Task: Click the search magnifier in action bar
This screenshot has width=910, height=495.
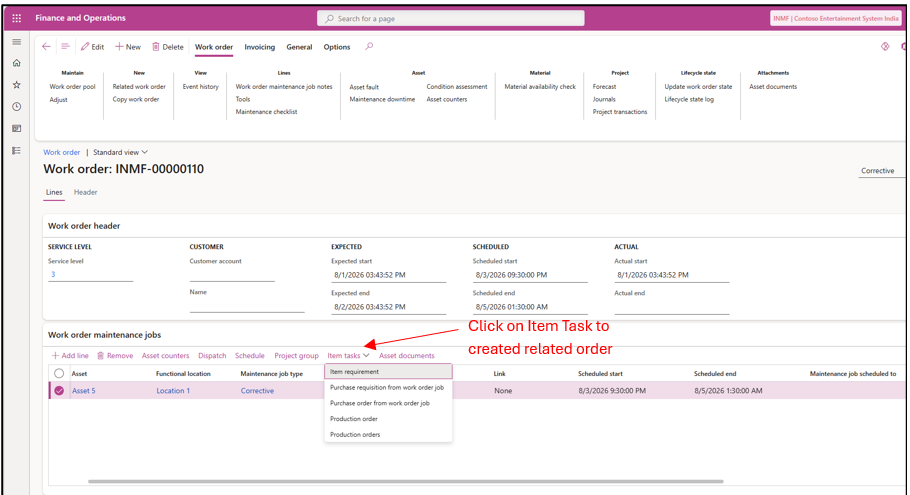Action: [369, 46]
